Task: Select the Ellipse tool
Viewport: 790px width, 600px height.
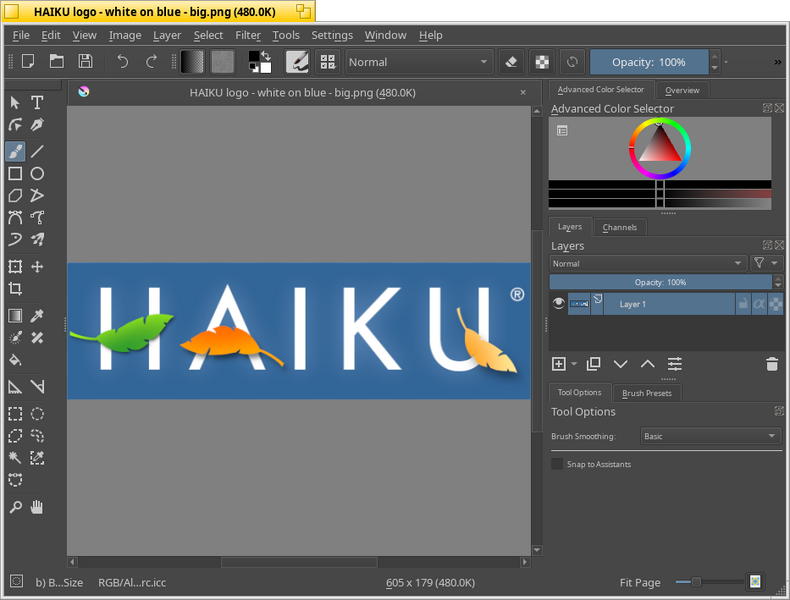Action: point(37,173)
